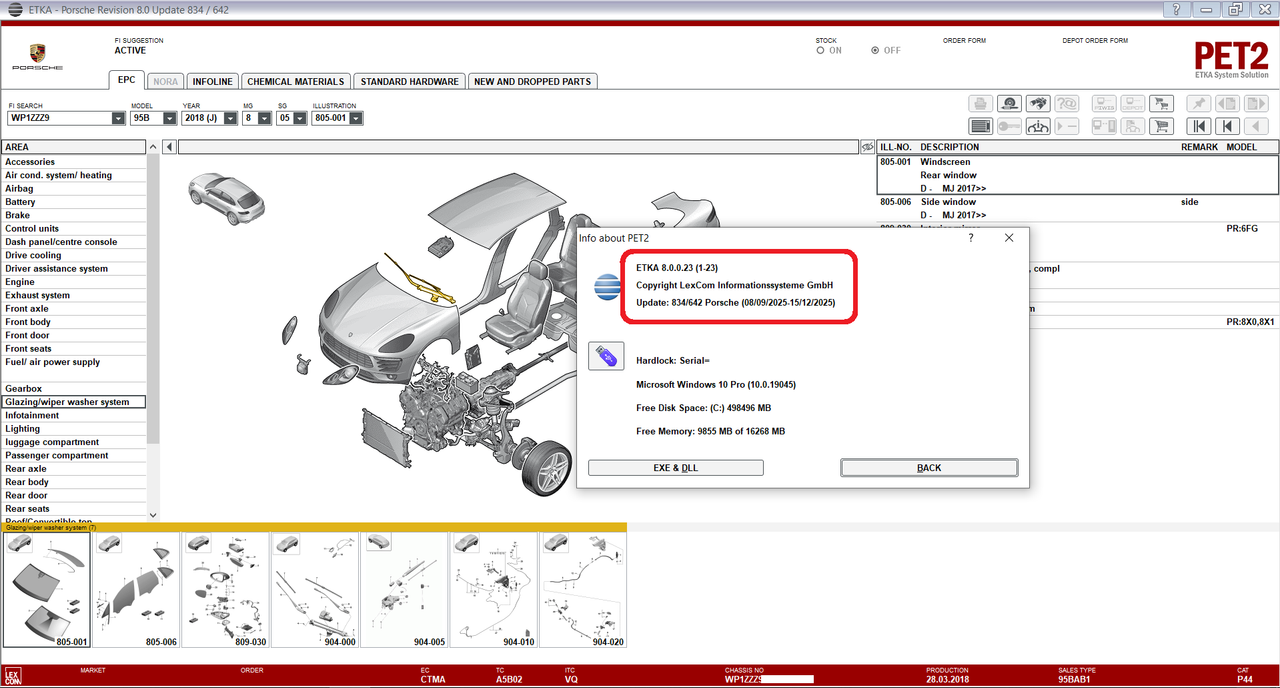
Task: Select illustration thumbnail 904-000
Action: tap(315, 590)
